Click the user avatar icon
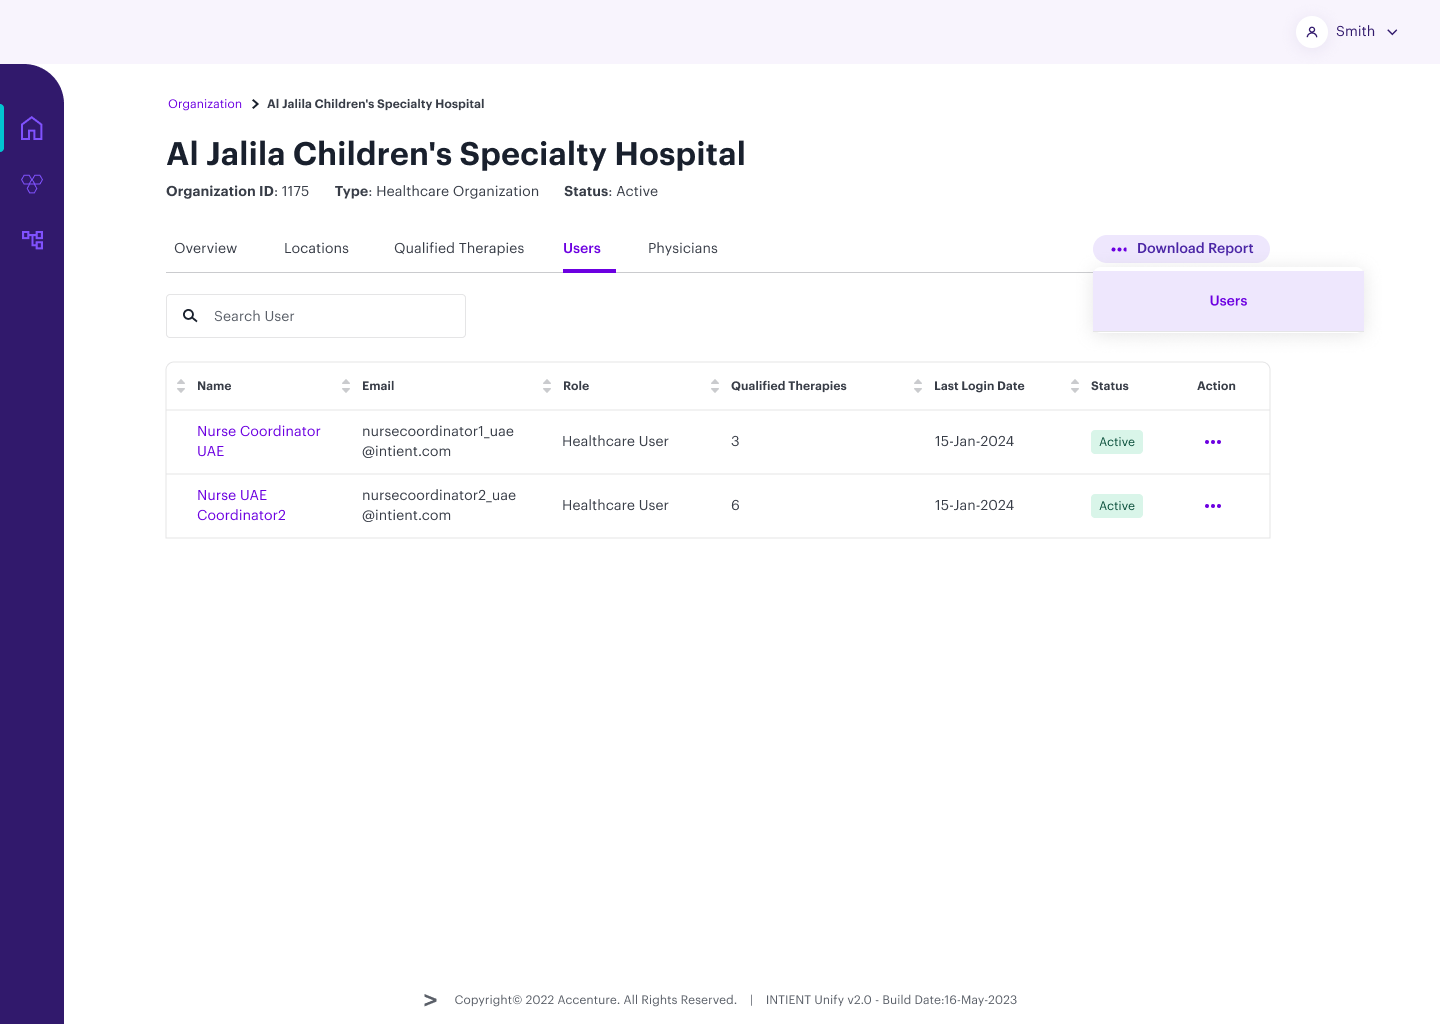Screen dimensions: 1440x1024 click(1311, 32)
